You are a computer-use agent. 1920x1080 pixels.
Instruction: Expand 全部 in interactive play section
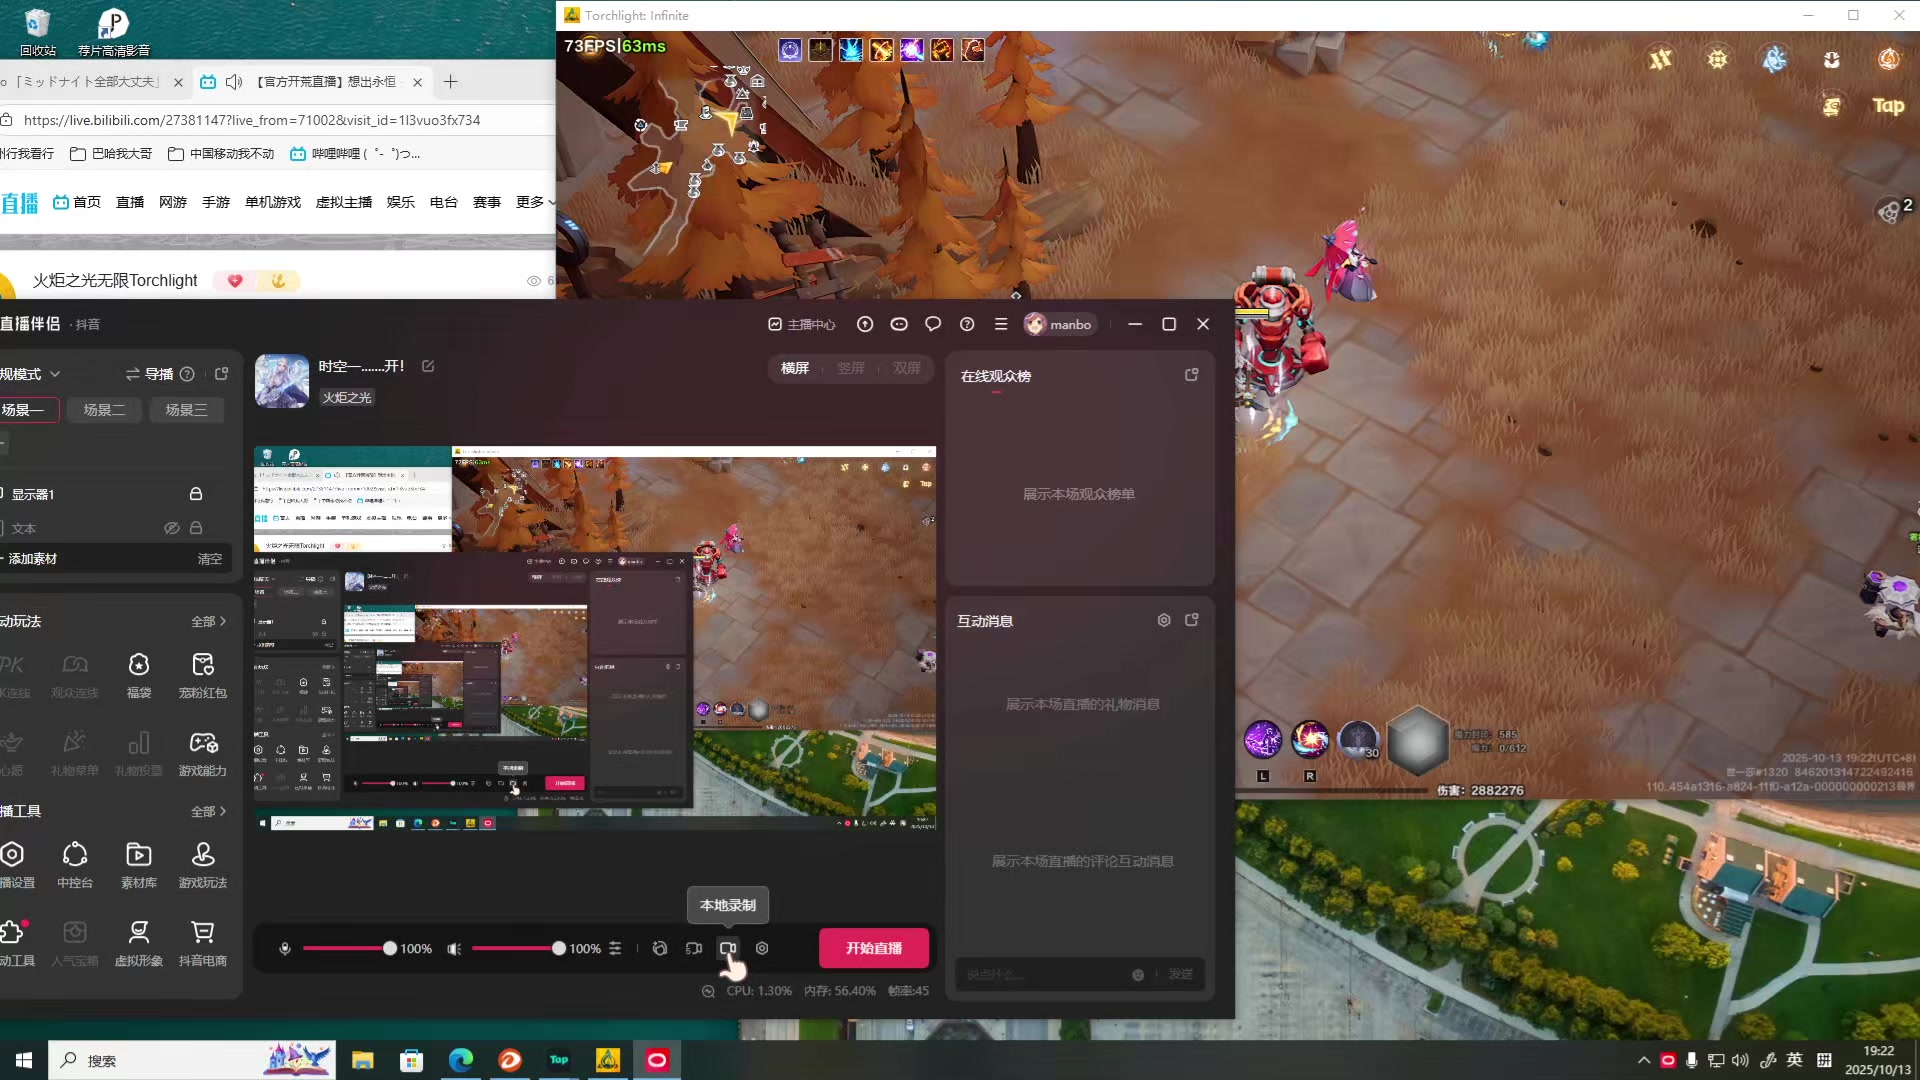208,621
